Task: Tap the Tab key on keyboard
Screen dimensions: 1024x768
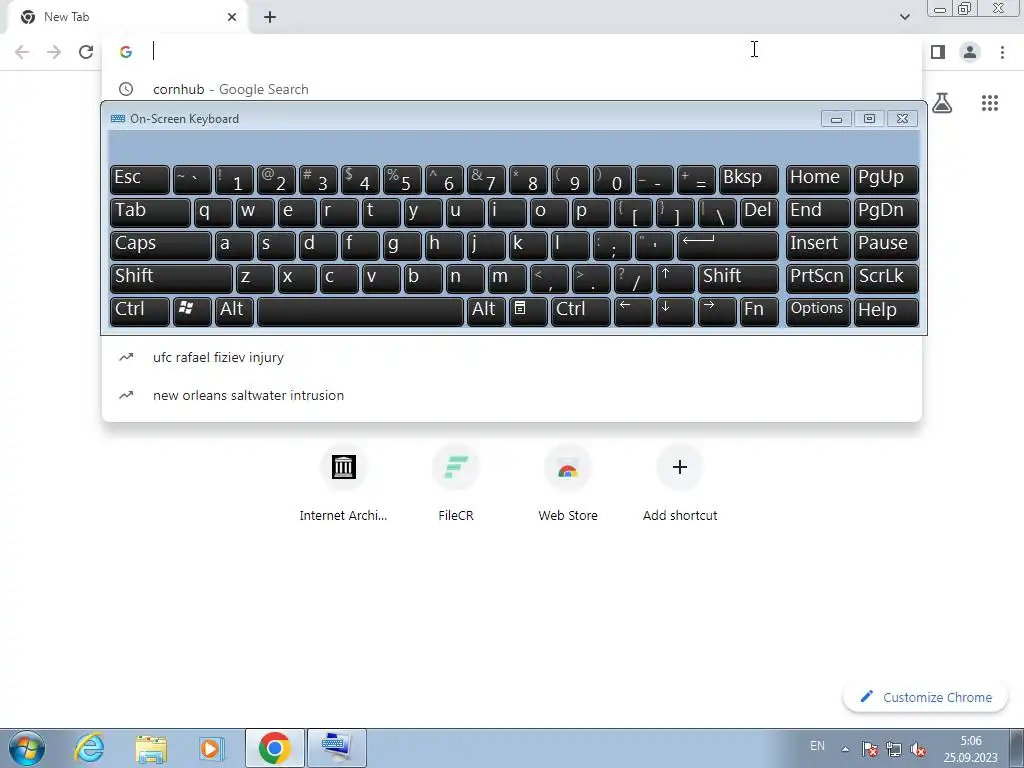Action: click(150, 212)
